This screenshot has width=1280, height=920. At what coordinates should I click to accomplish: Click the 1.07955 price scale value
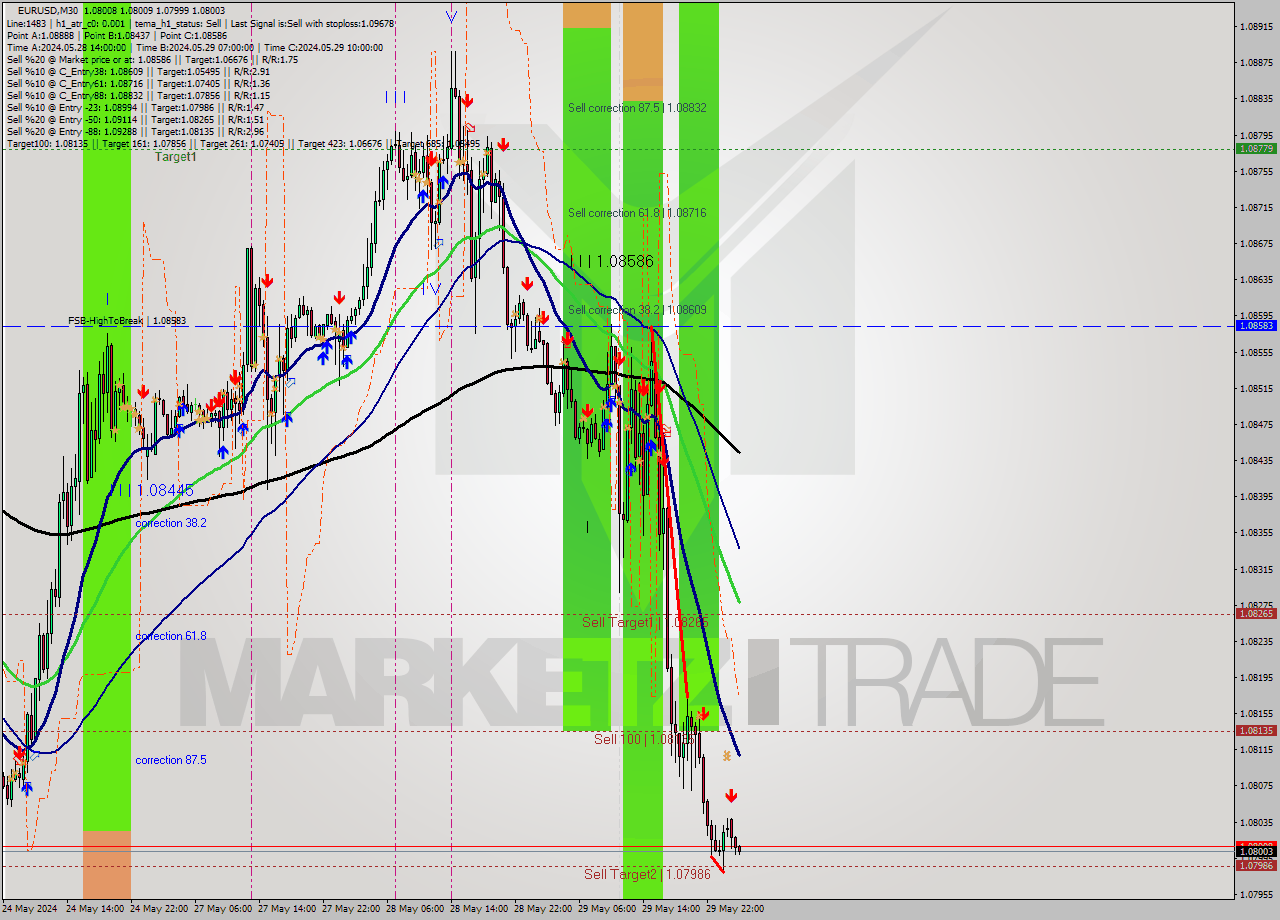1256,895
